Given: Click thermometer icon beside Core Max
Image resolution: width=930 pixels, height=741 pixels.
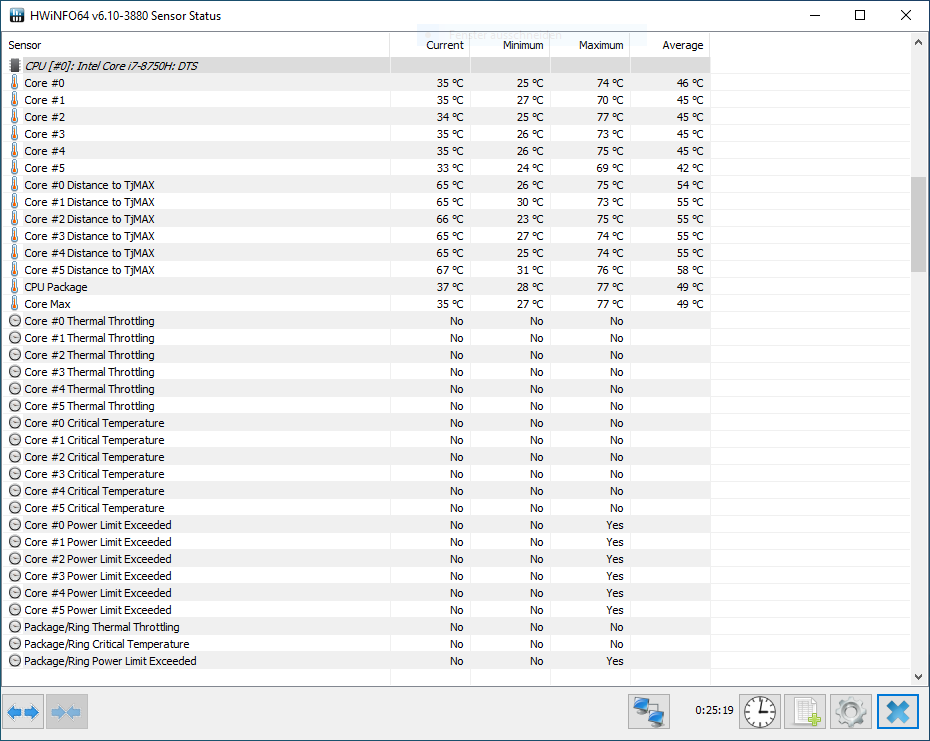Looking at the screenshot, I should [x=15, y=304].
